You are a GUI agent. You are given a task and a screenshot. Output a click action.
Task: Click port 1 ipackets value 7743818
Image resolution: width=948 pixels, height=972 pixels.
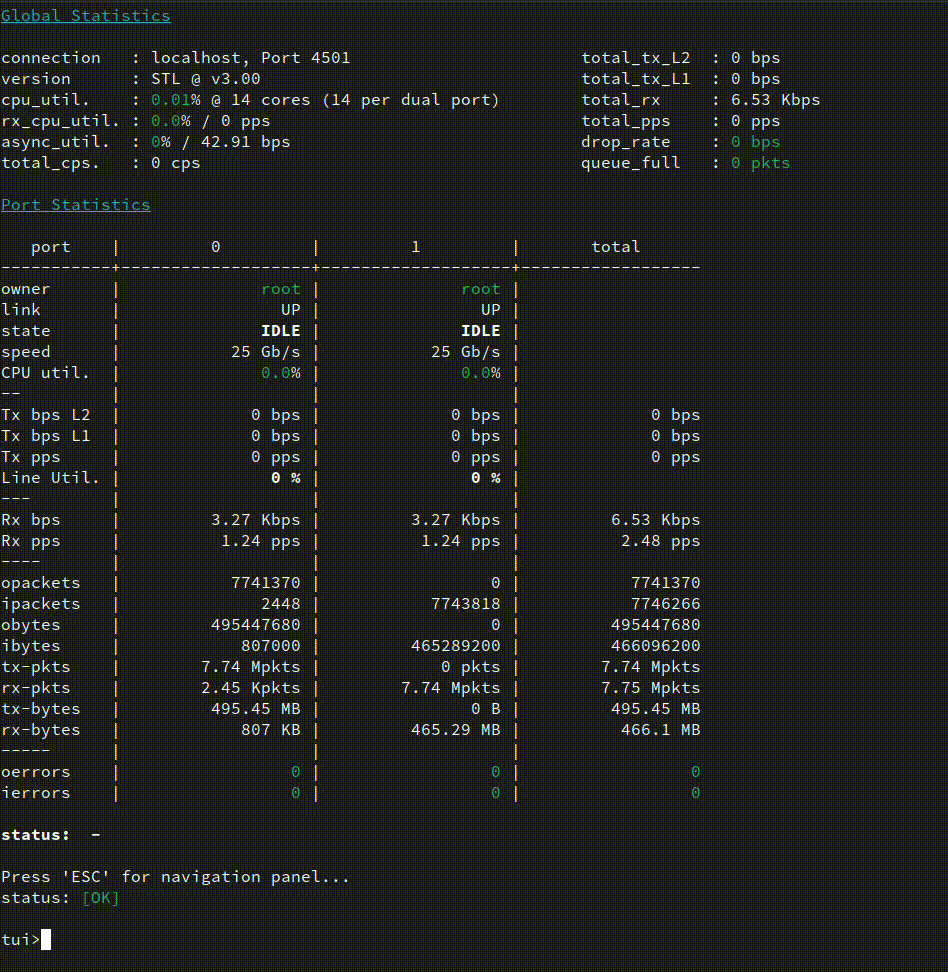pyautogui.click(x=465, y=604)
